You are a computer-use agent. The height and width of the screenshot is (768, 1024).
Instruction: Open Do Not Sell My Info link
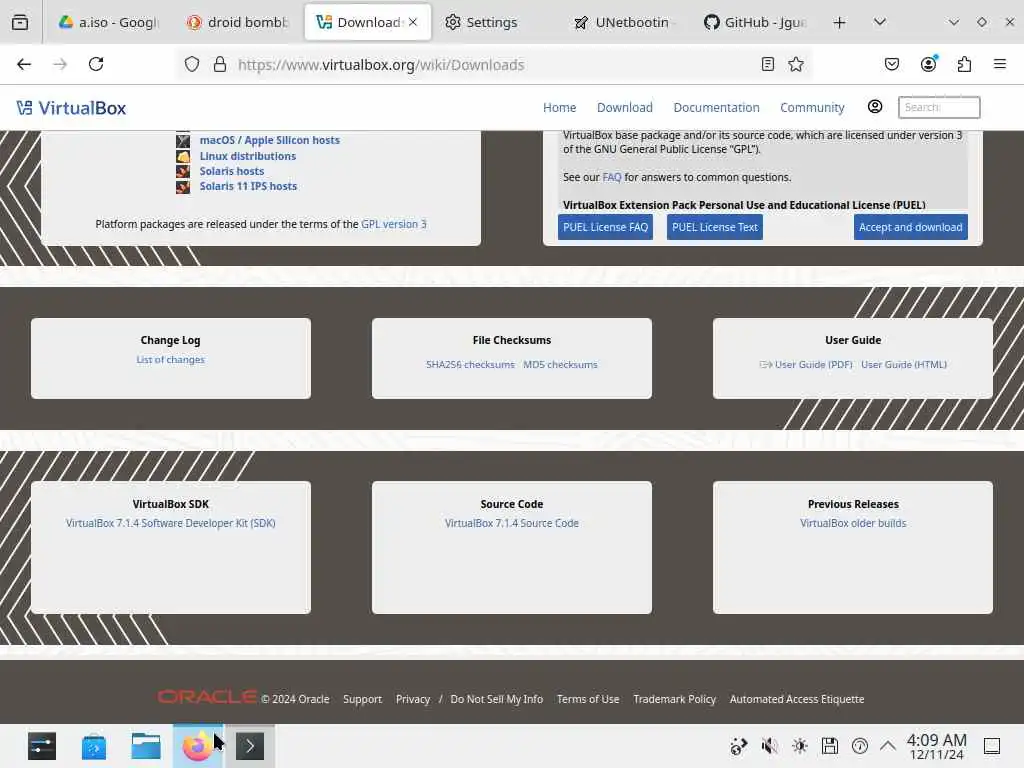[496, 699]
